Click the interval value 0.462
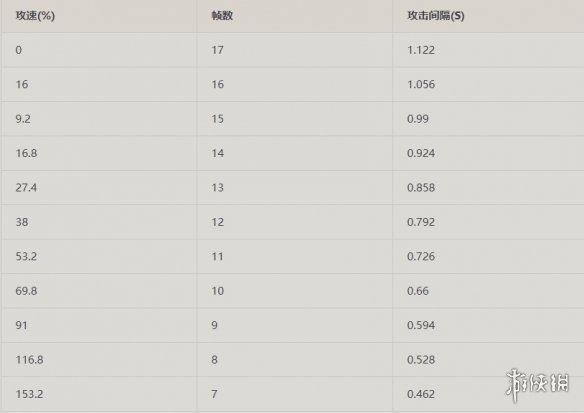Image resolution: width=584 pixels, height=413 pixels. [x=421, y=394]
